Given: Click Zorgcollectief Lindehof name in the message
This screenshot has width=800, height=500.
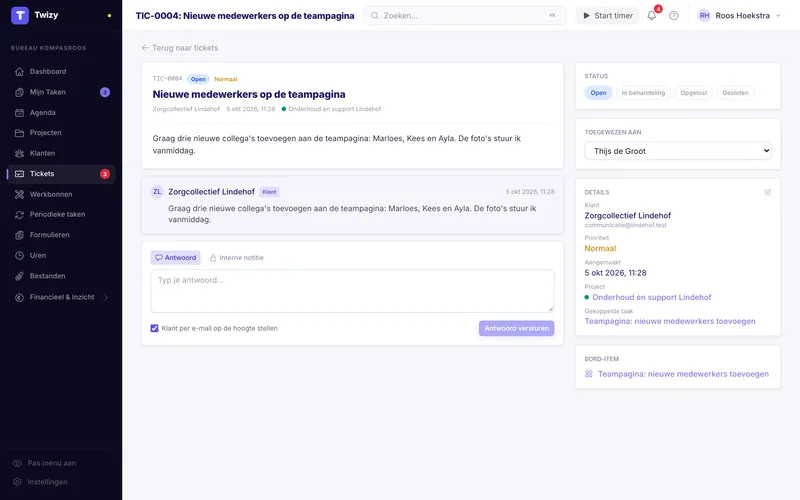Looking at the screenshot, I should point(211,192).
